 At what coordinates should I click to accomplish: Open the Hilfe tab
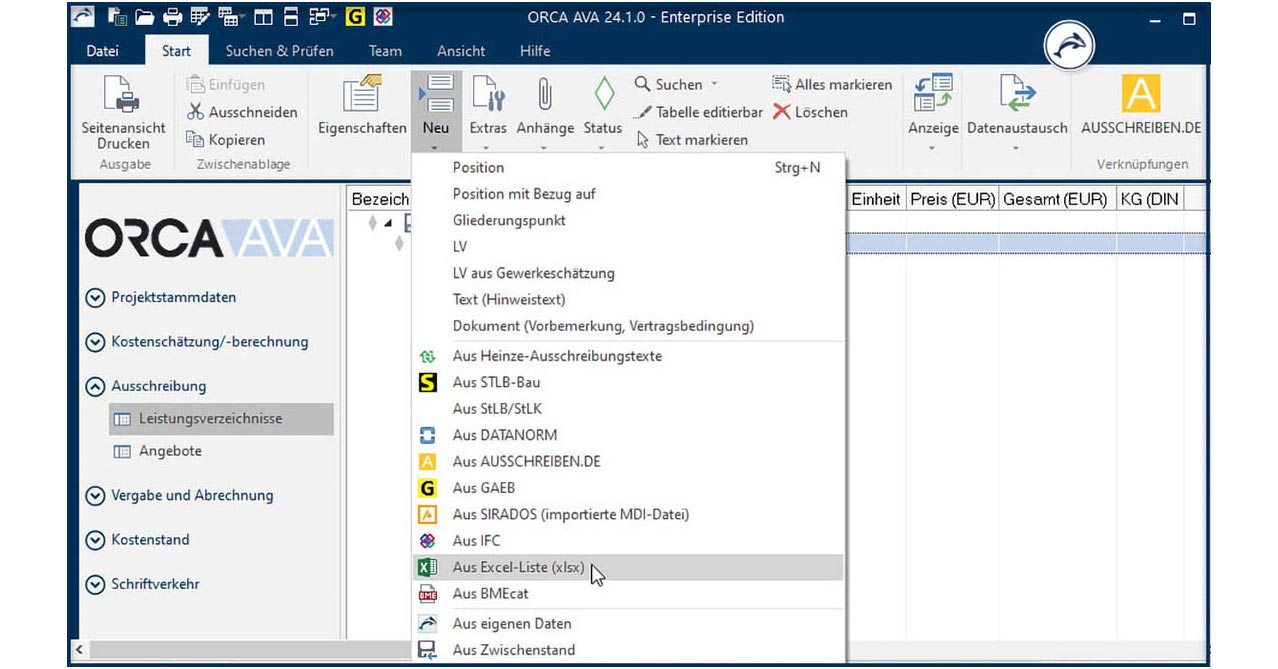click(535, 51)
